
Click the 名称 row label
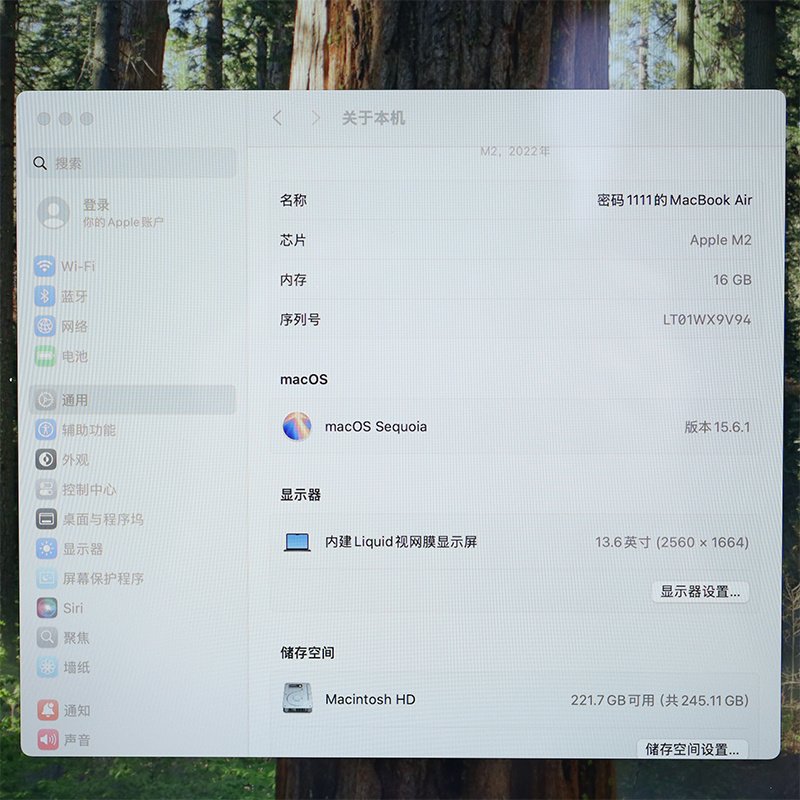tap(293, 200)
